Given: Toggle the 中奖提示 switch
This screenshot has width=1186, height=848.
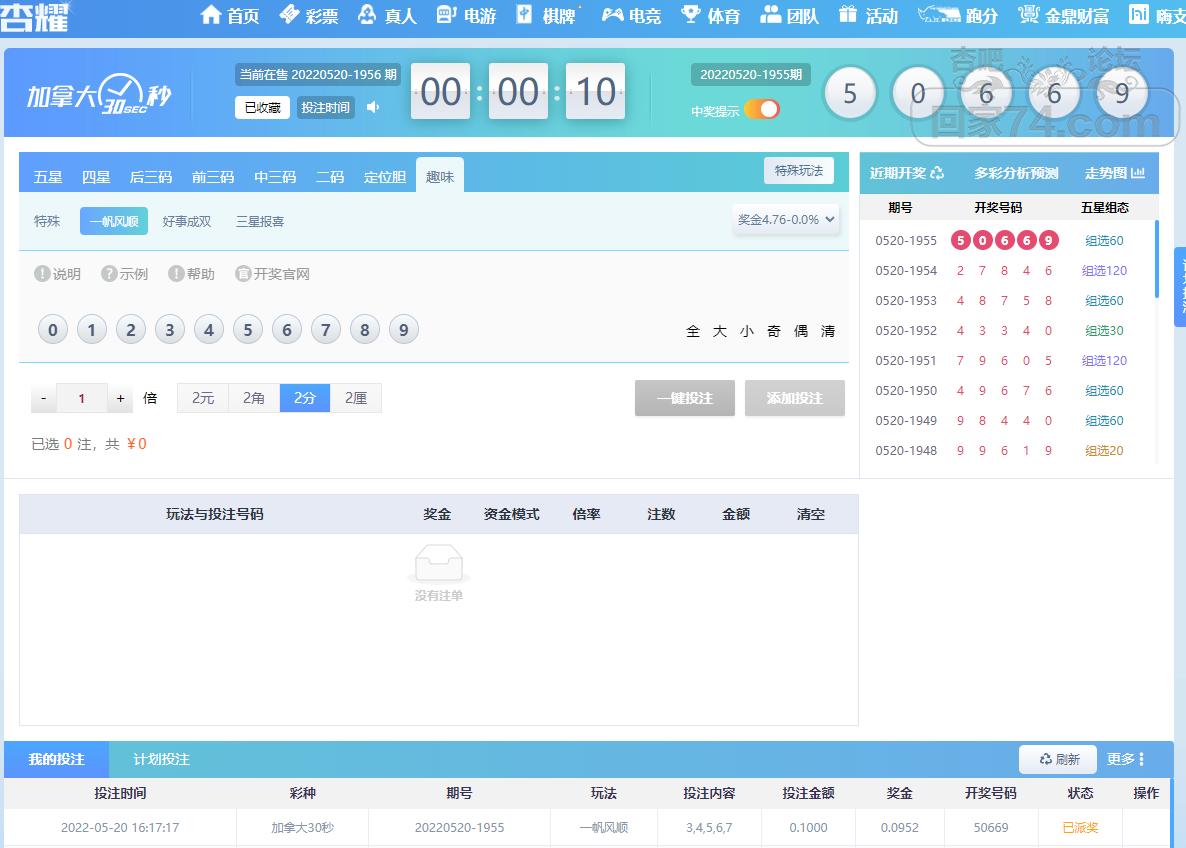Looking at the screenshot, I should [x=762, y=110].
